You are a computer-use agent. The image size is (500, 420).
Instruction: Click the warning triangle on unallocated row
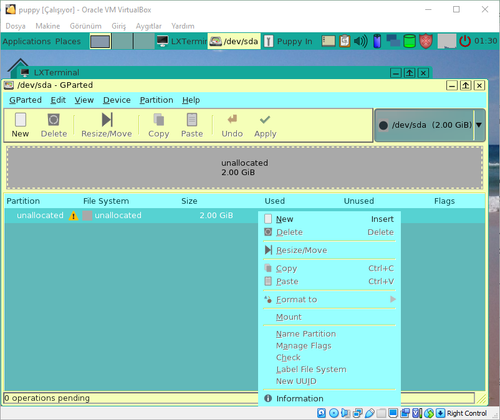click(73, 216)
